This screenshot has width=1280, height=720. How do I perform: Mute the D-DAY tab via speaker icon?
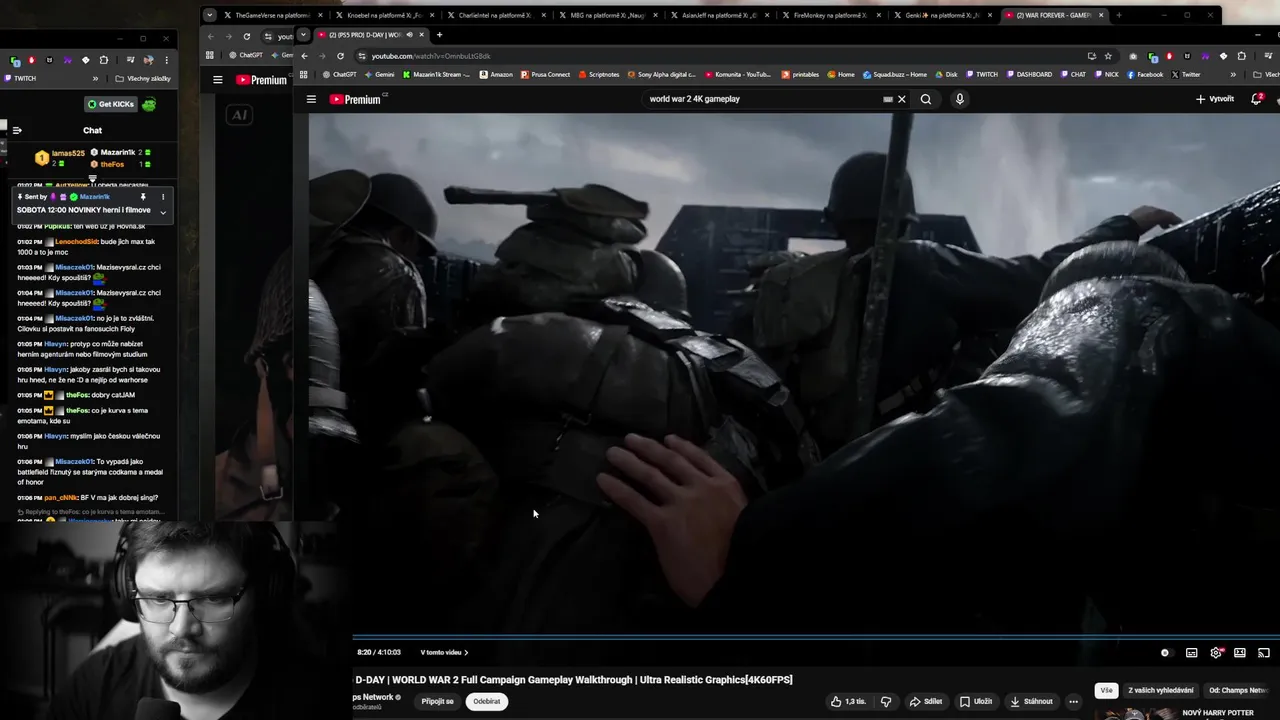tap(410, 35)
